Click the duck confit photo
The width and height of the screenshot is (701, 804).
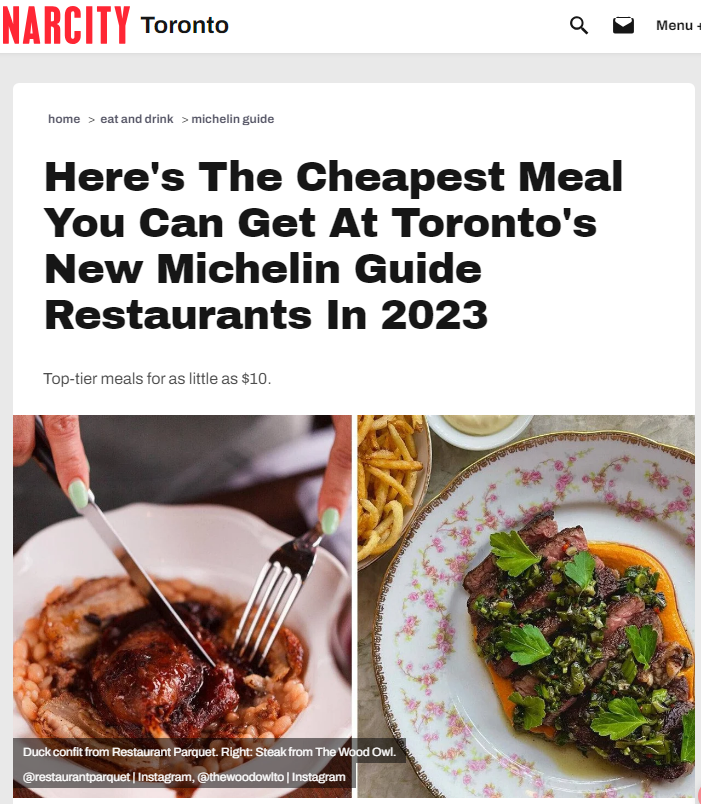(x=182, y=606)
